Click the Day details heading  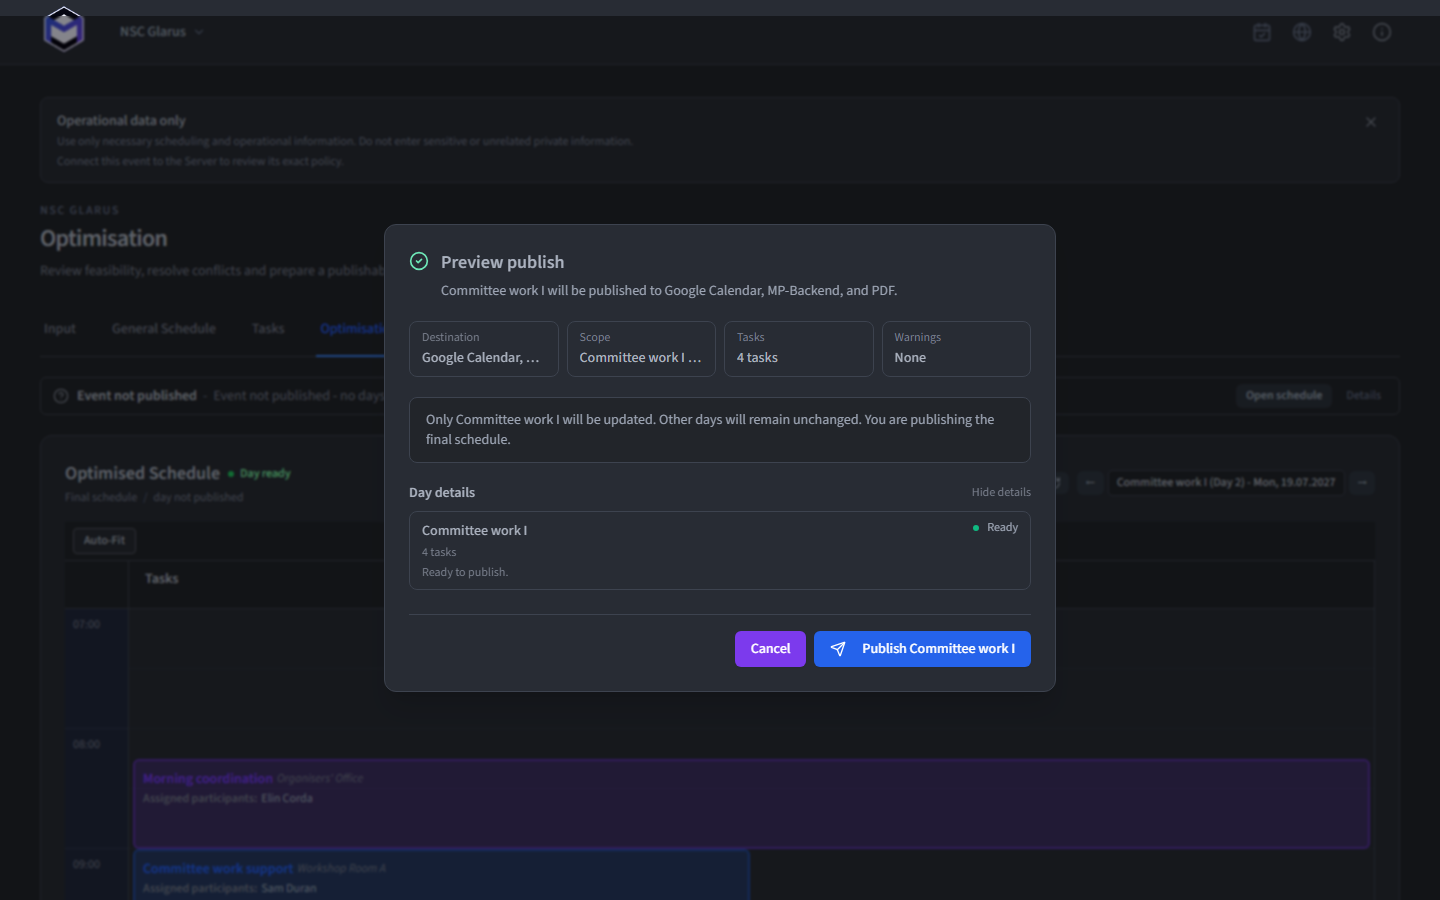pyautogui.click(x=442, y=492)
